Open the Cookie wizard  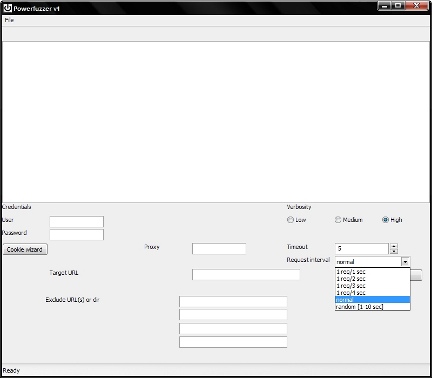pyautogui.click(x=25, y=249)
